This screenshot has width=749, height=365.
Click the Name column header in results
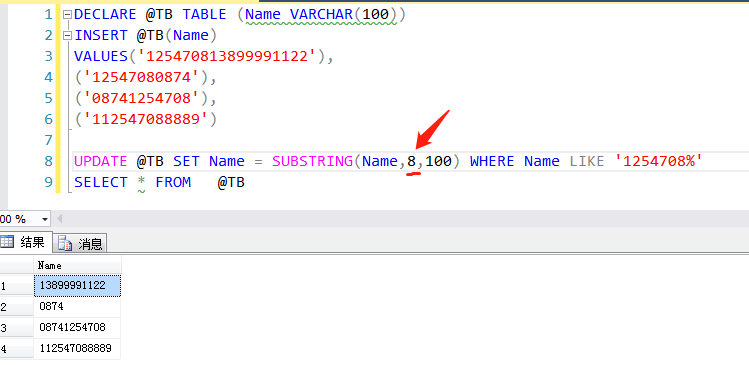[x=77, y=265]
